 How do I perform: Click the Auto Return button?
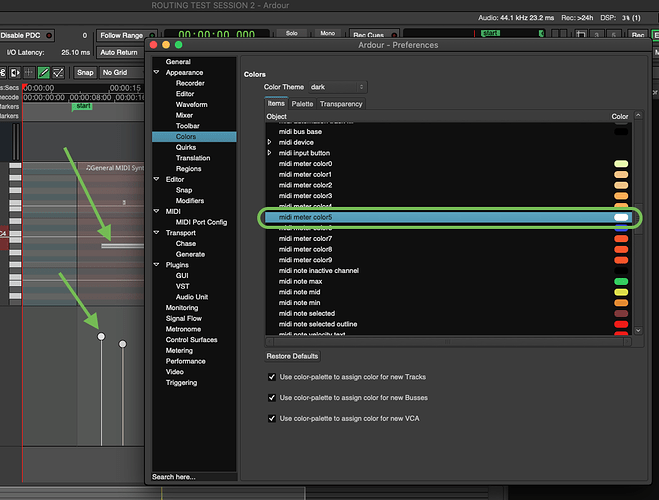click(x=119, y=52)
